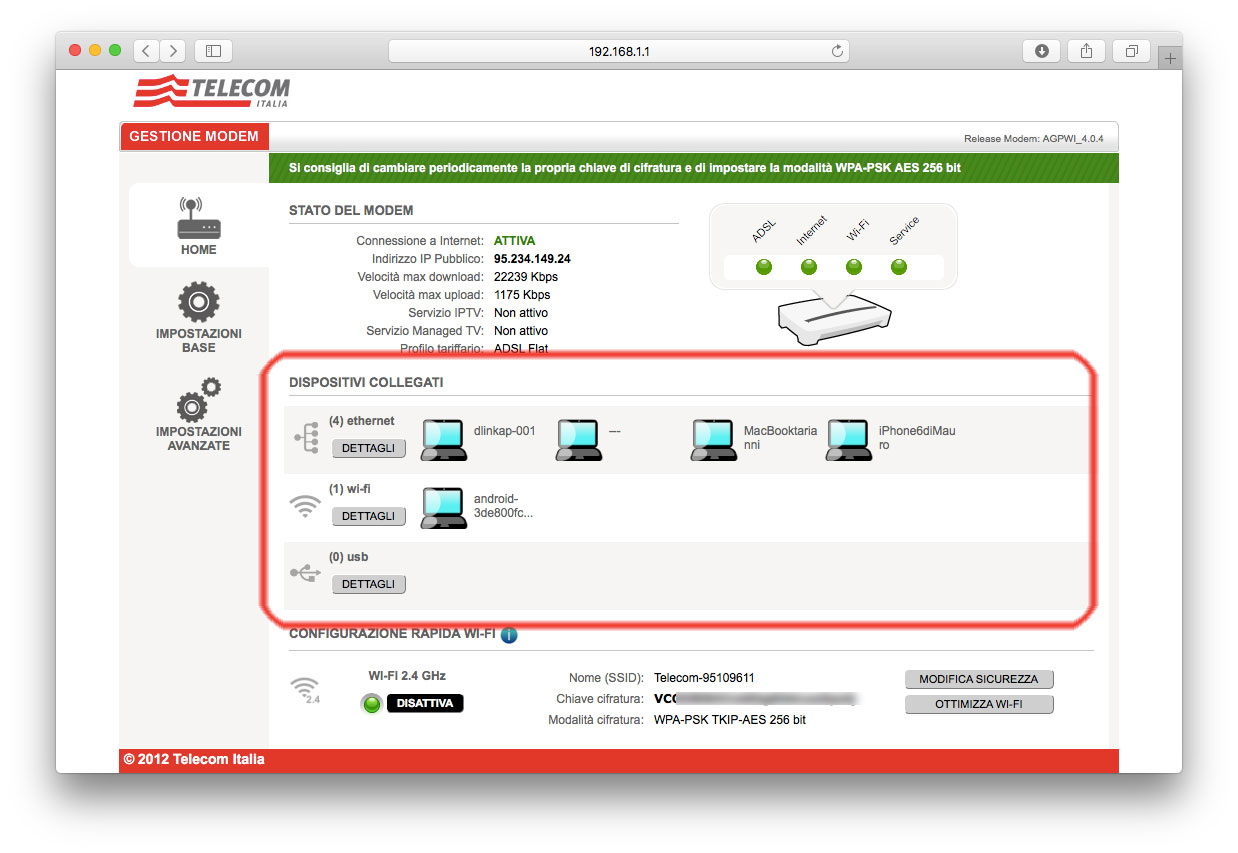Click download speed 22239 Kbps
The width and height of the screenshot is (1238, 853).
coord(526,277)
